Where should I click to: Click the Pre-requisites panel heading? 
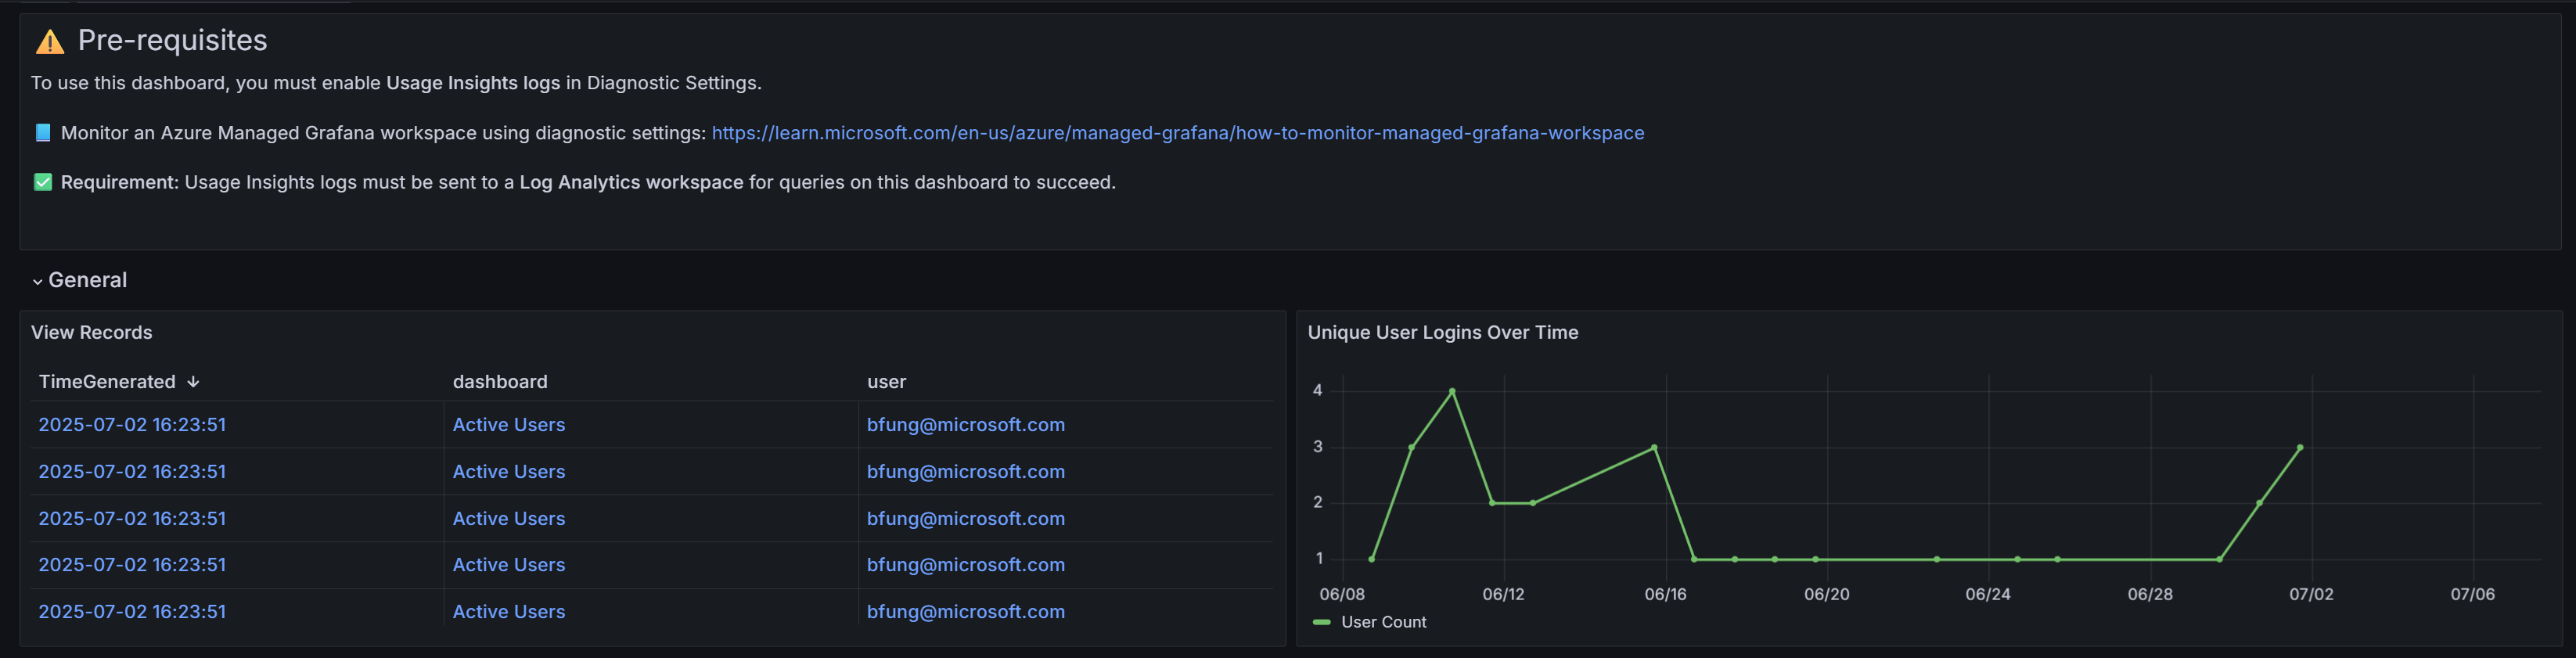pyautogui.click(x=172, y=40)
